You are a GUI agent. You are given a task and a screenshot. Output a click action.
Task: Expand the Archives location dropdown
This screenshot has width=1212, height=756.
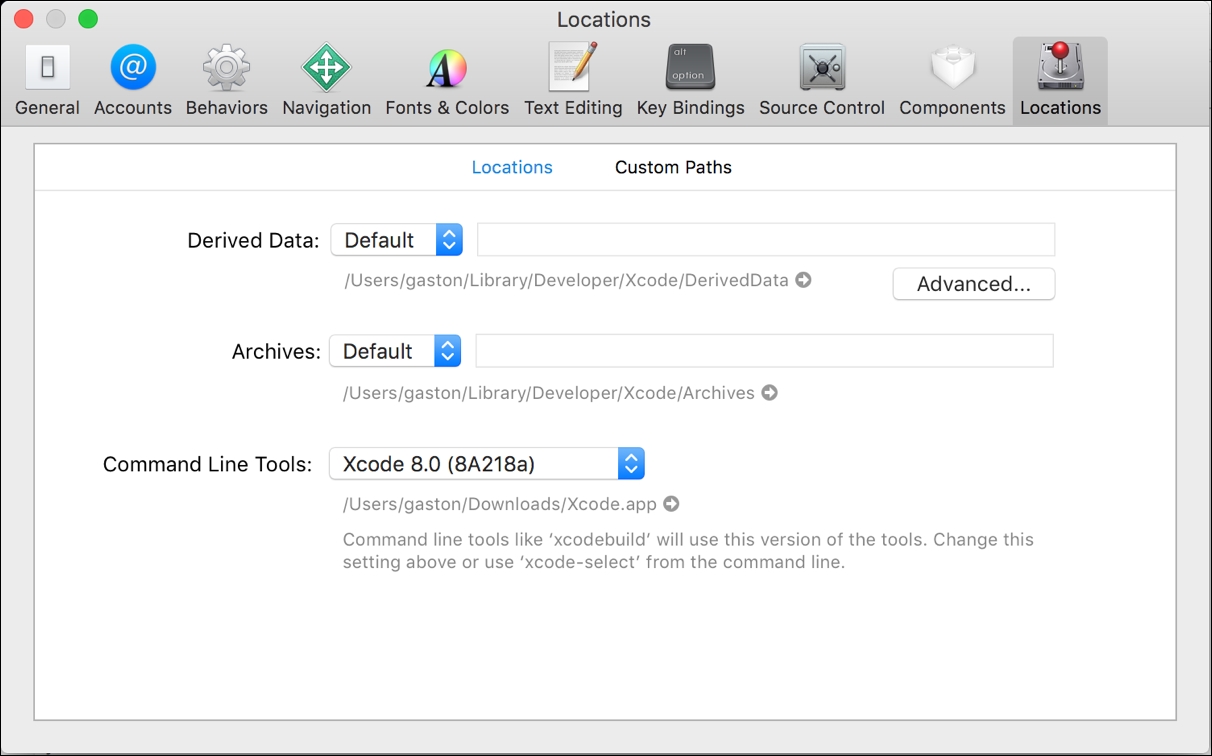395,351
